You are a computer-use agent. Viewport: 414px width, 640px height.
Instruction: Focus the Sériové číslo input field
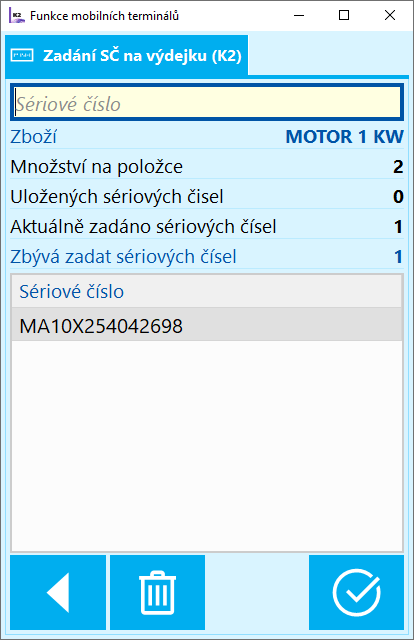pyautogui.click(x=207, y=102)
